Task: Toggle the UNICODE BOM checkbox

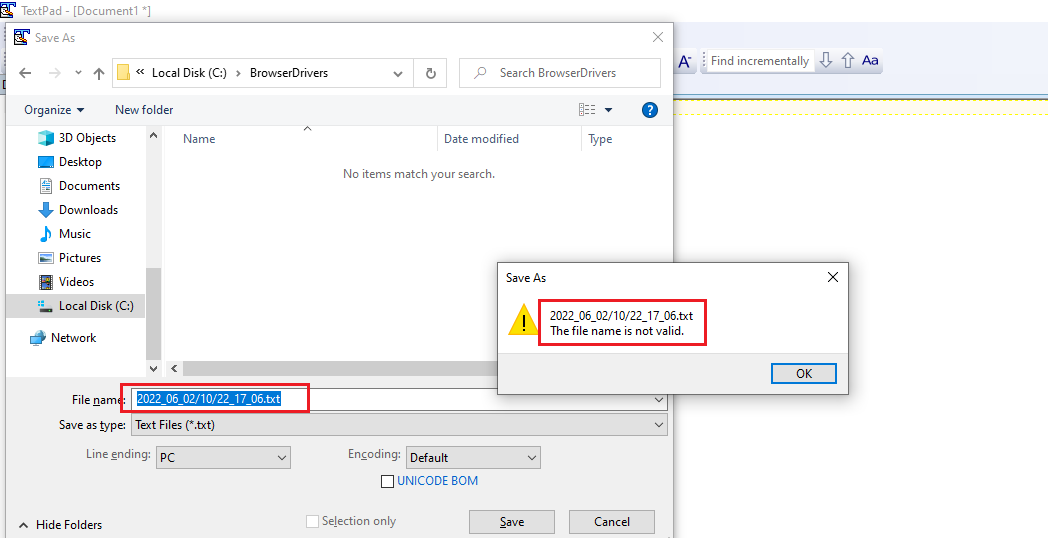Action: click(x=387, y=481)
